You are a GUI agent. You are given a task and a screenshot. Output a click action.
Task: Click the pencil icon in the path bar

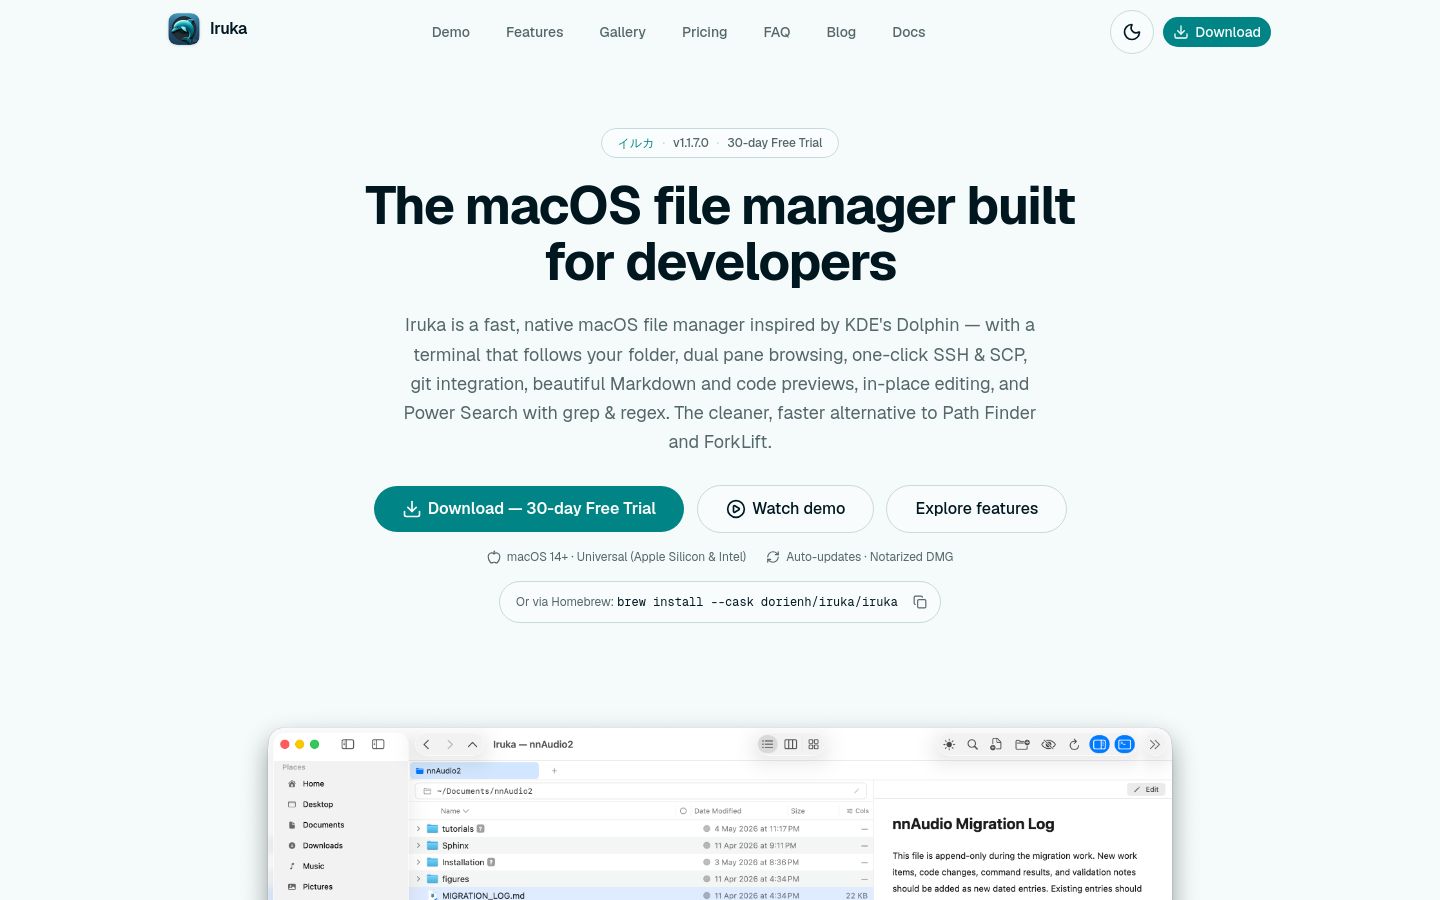click(x=856, y=791)
